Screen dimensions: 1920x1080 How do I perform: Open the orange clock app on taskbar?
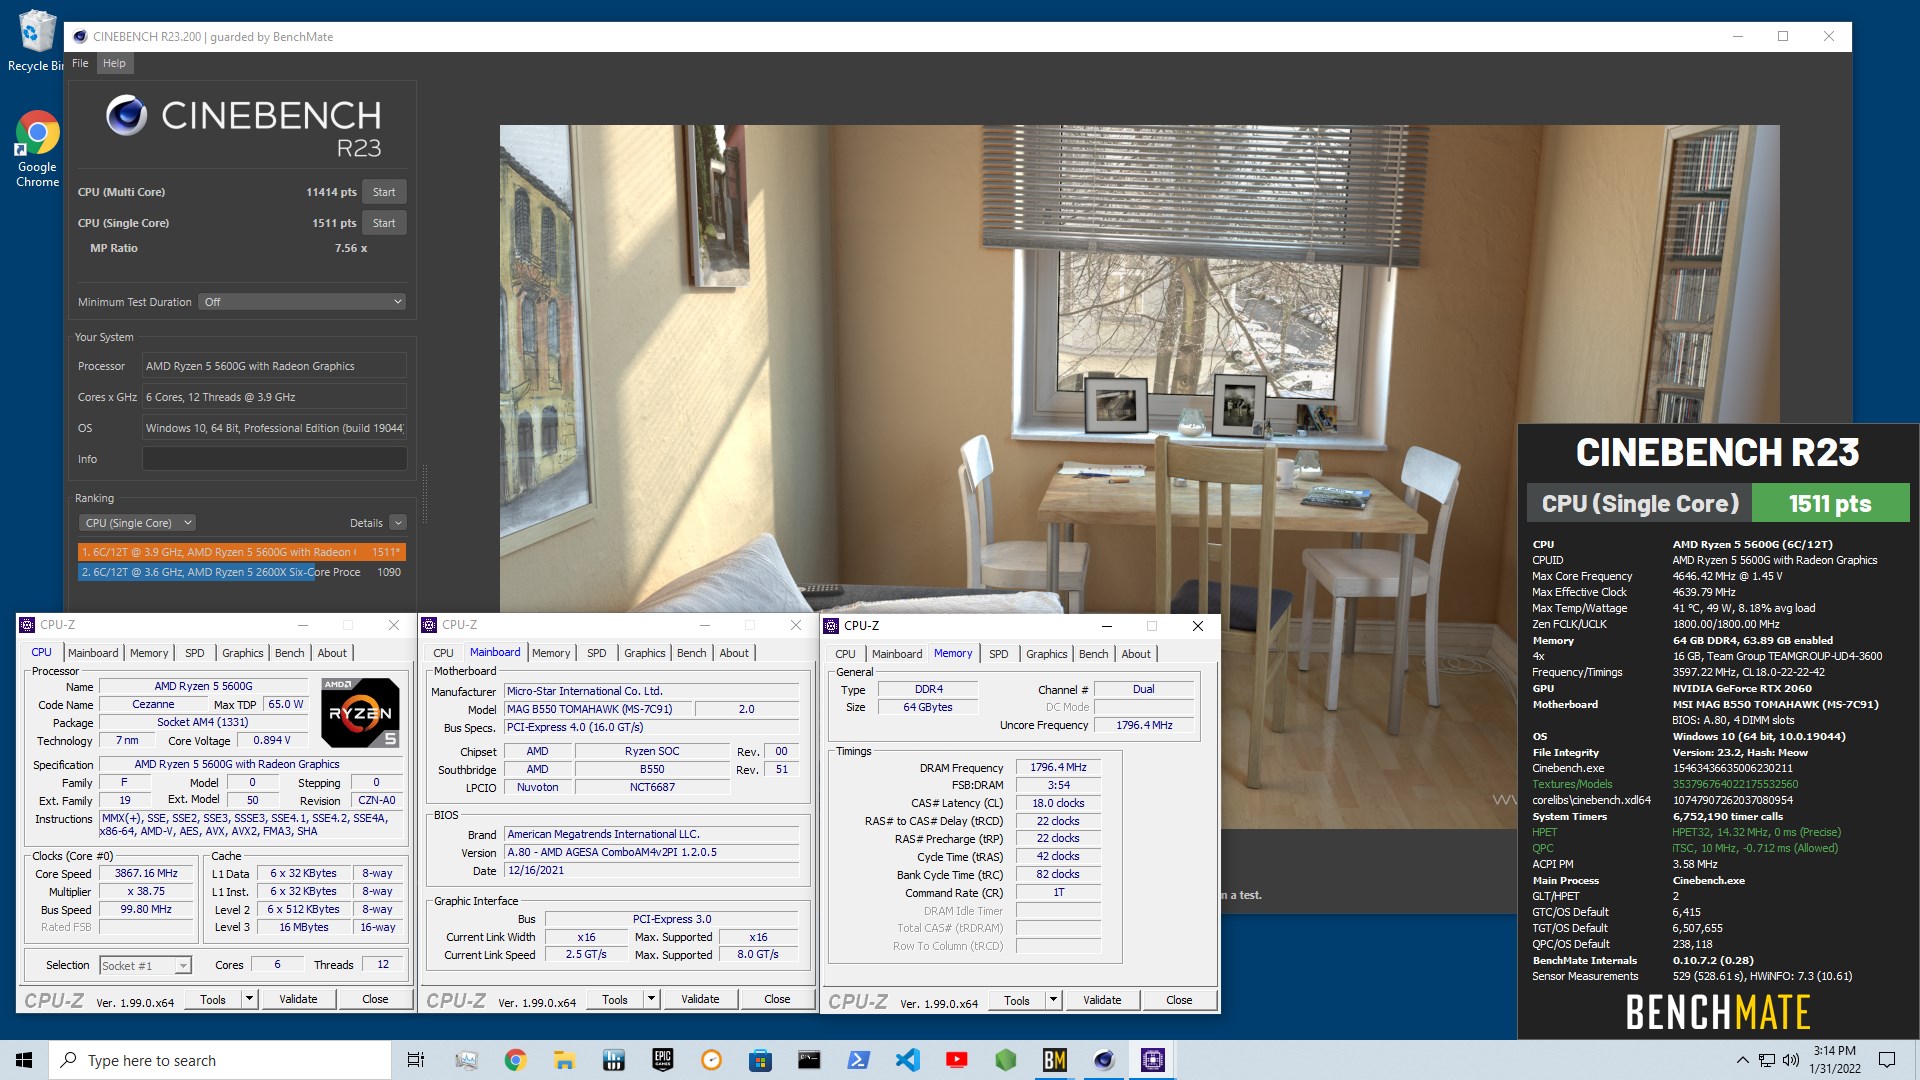pos(711,1060)
